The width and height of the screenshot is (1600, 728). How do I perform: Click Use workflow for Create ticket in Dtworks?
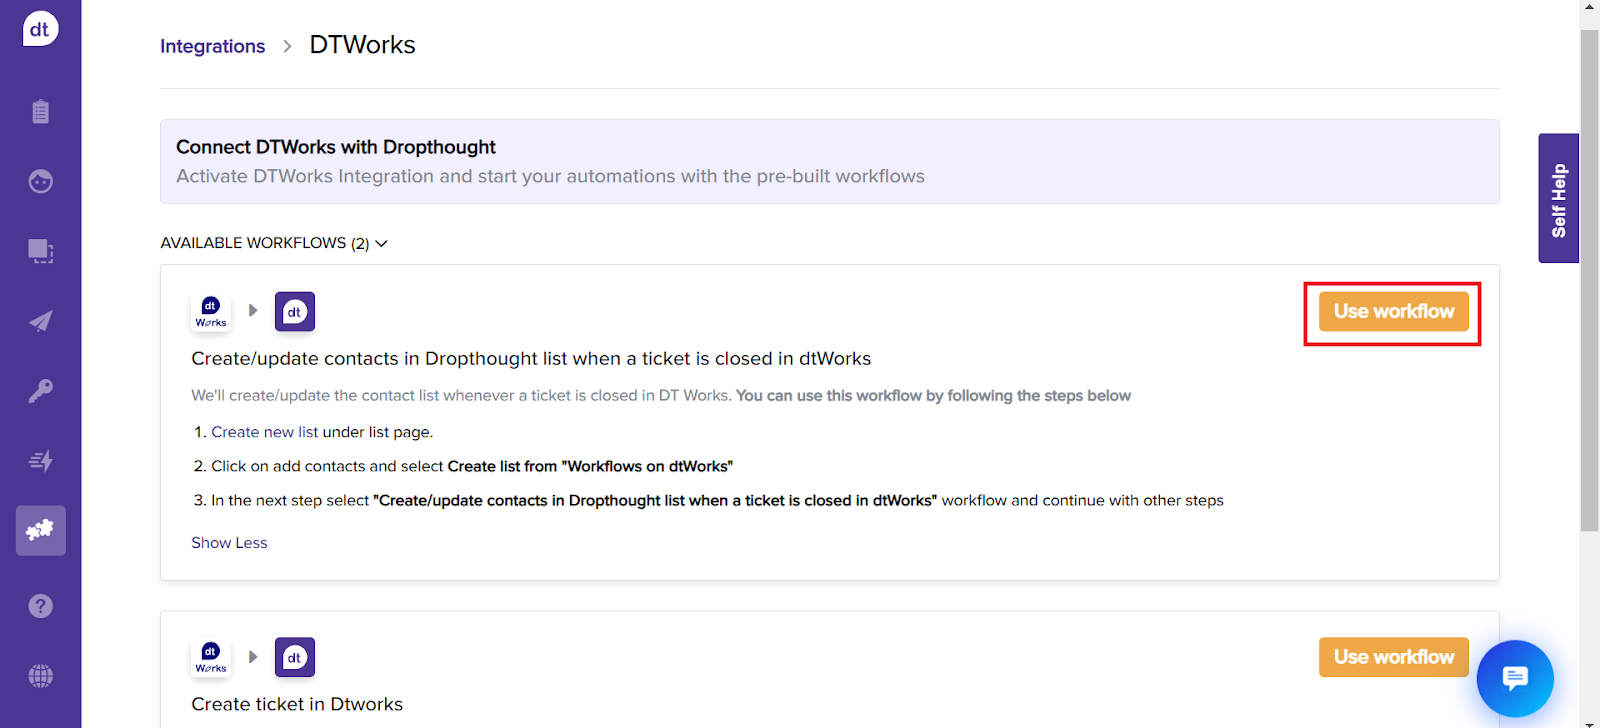coord(1393,657)
